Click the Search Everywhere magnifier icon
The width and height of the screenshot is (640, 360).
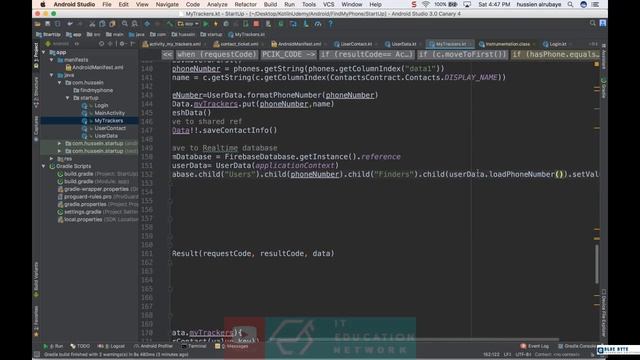(x=593, y=24)
